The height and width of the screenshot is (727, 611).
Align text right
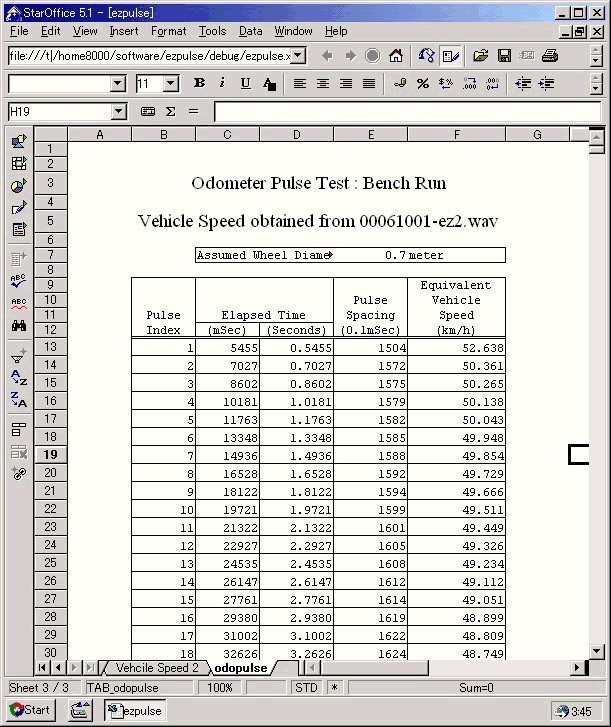point(346,83)
